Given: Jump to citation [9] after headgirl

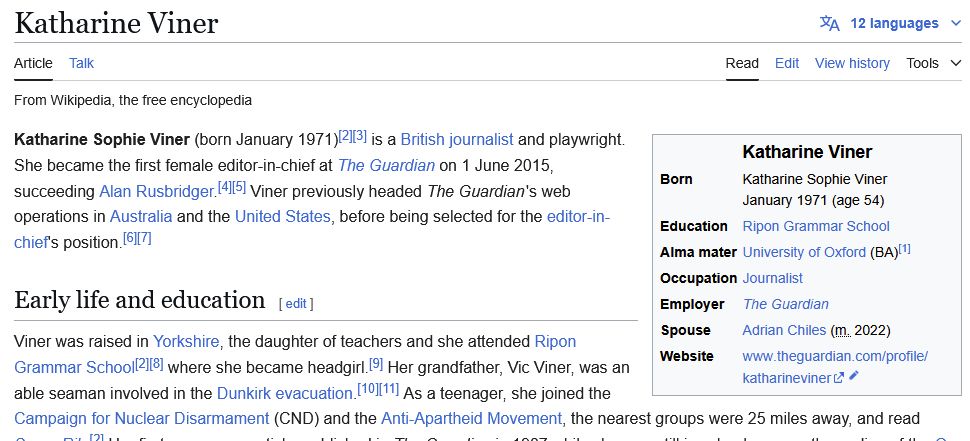Looking at the screenshot, I should pos(376,363).
